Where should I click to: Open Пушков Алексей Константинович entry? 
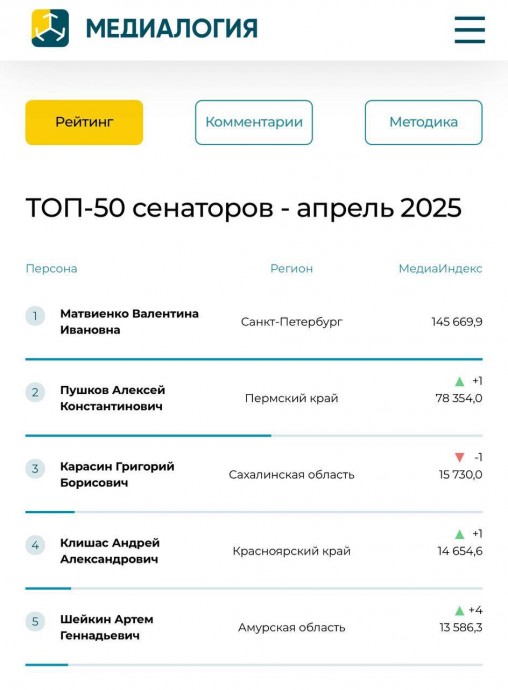[x=113, y=398]
